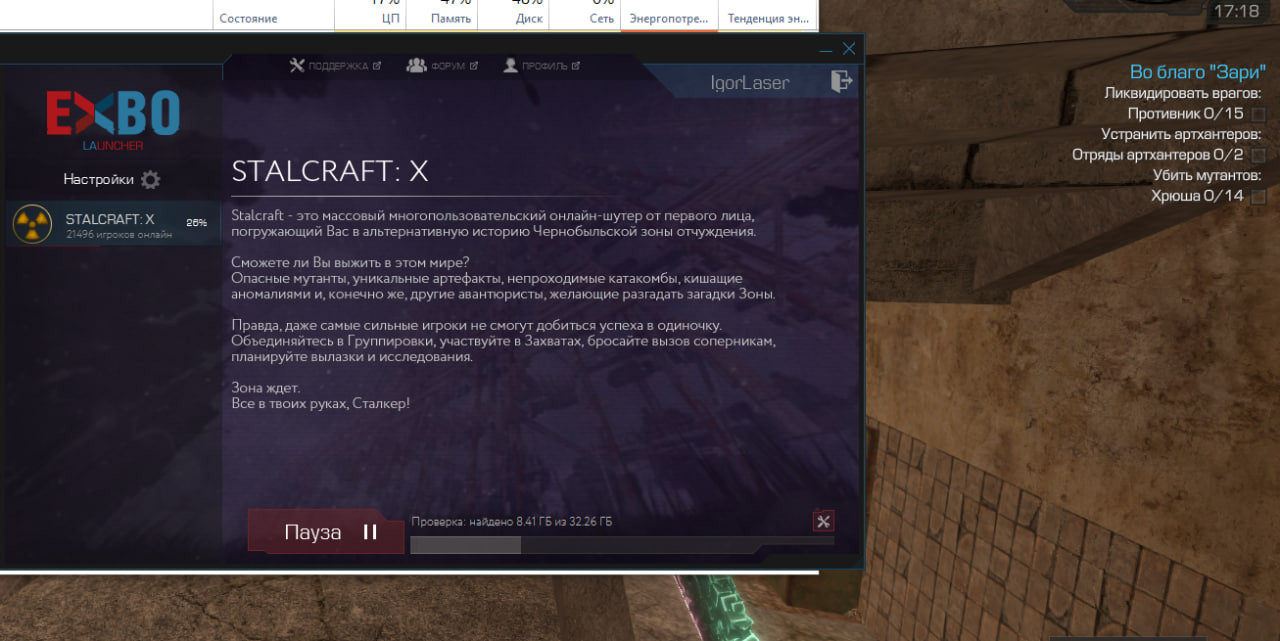Minimize the EXBO launcher window
Image resolution: width=1280 pixels, height=641 pixels.
826,49
